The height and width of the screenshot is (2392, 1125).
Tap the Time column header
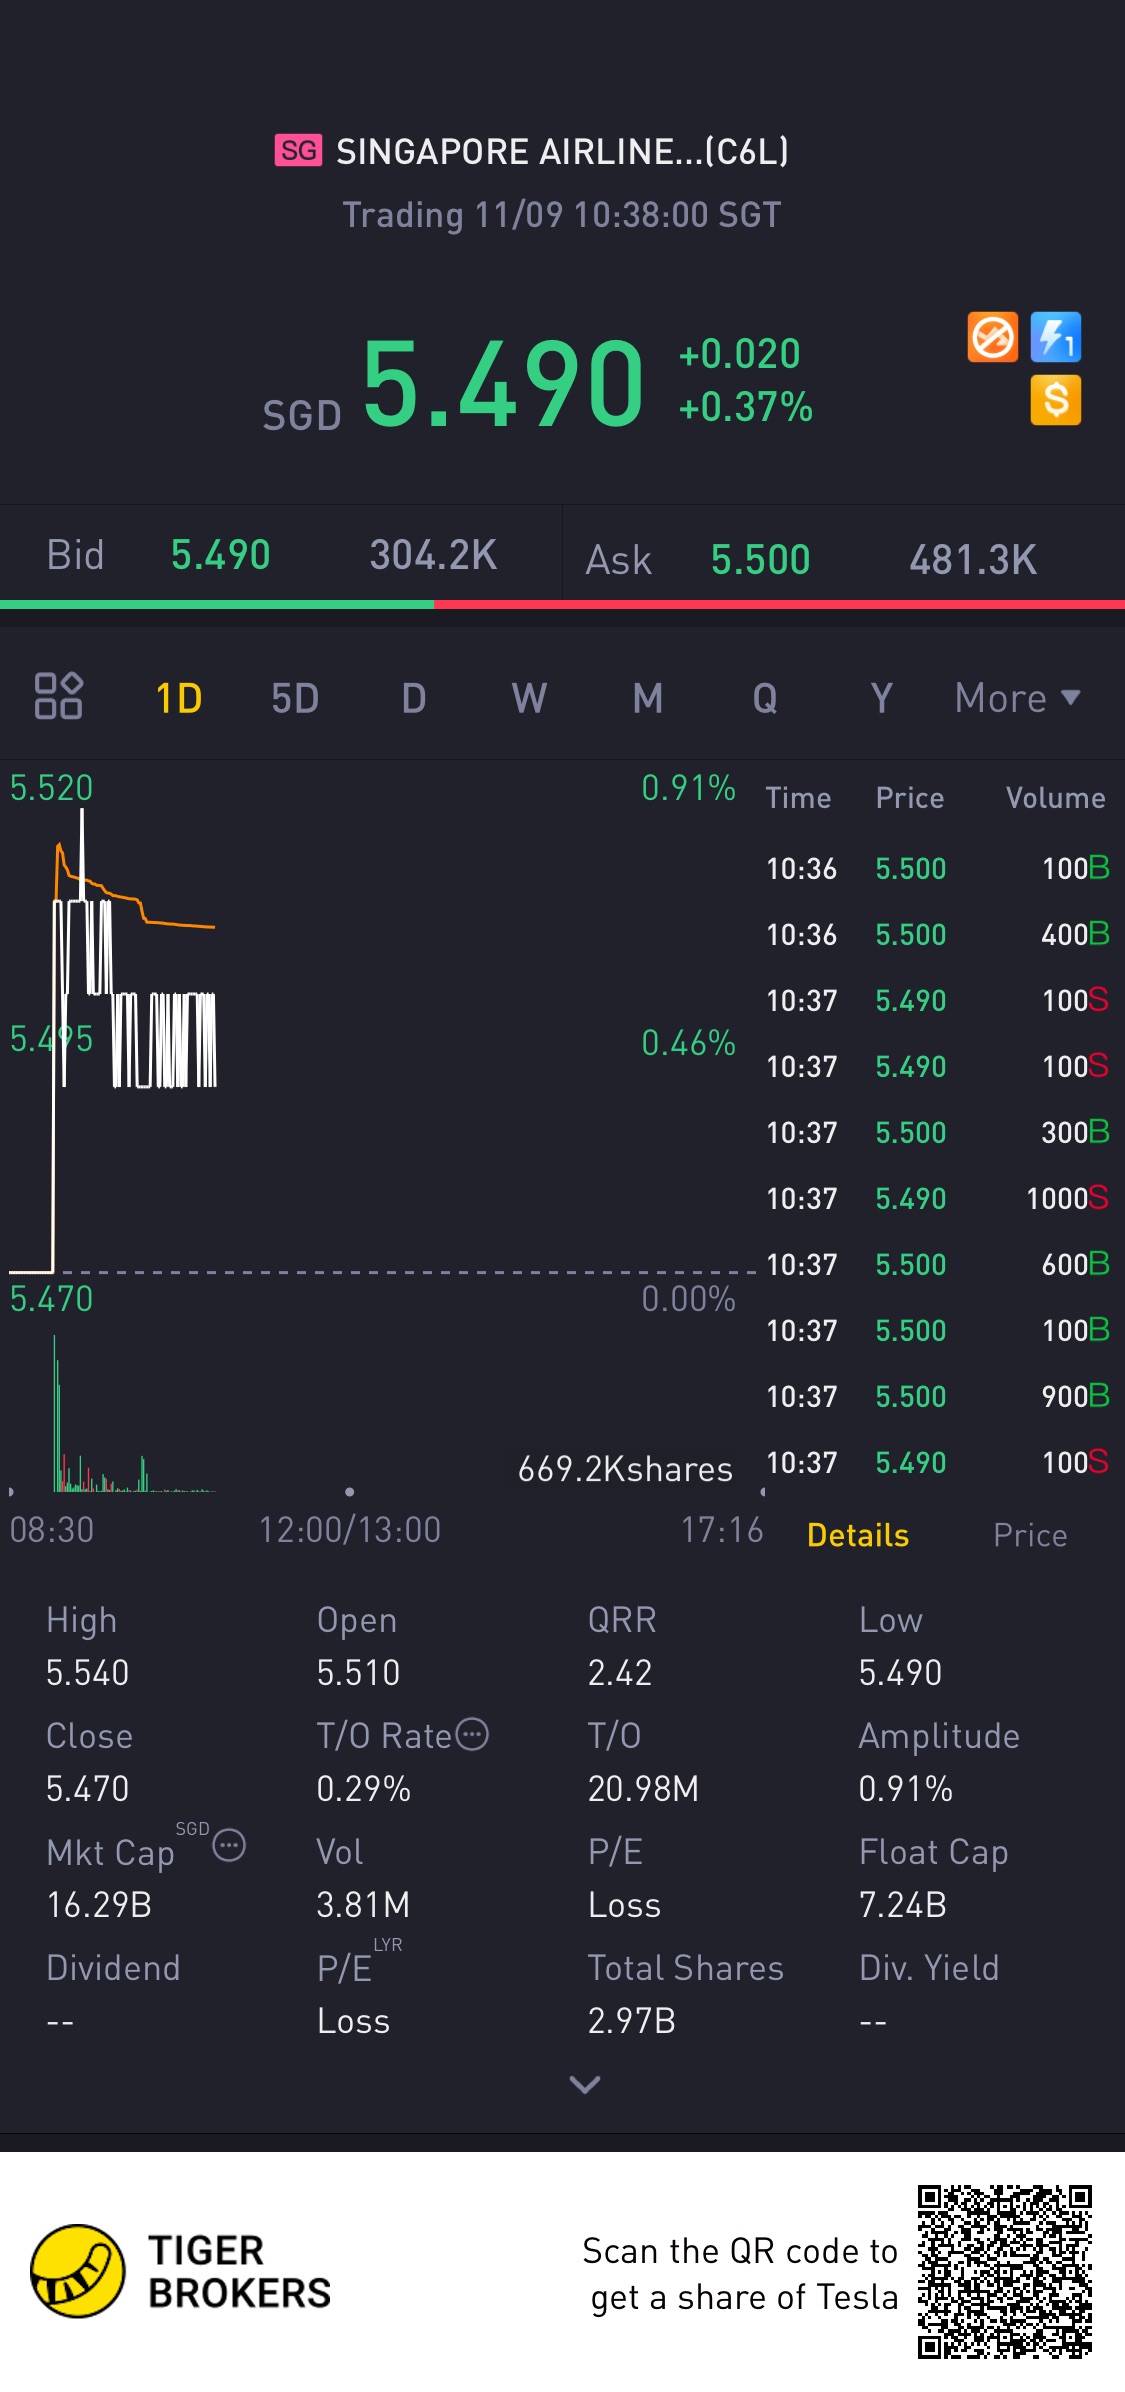pos(799,797)
